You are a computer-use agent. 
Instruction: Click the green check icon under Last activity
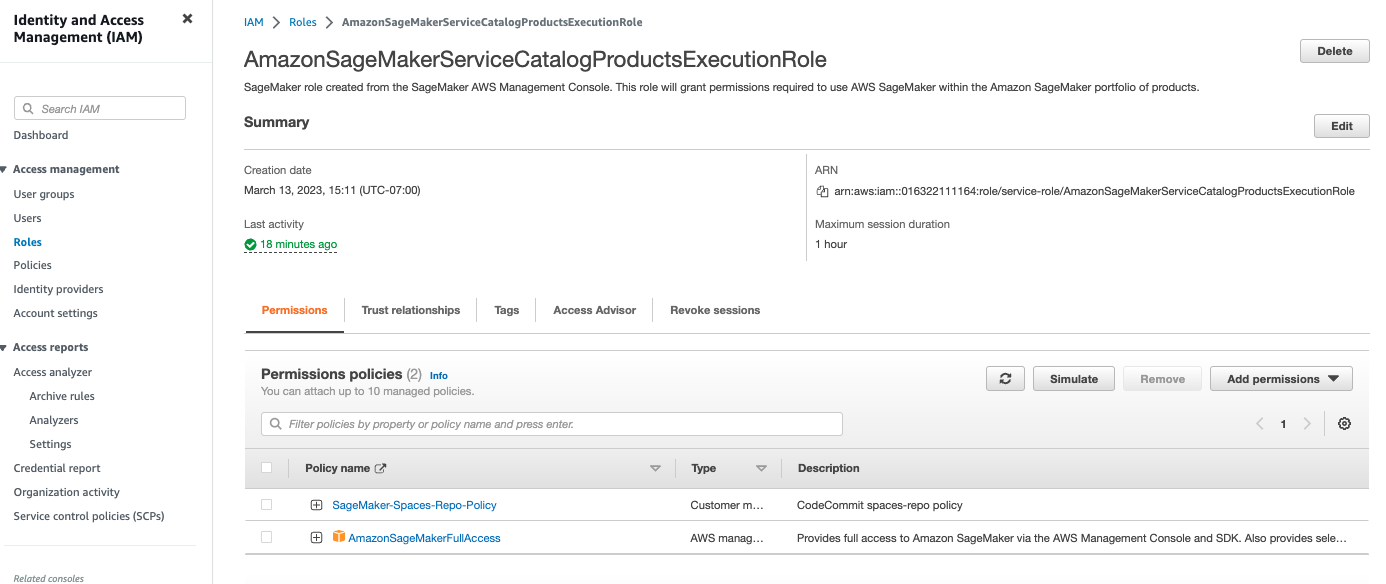tap(250, 244)
